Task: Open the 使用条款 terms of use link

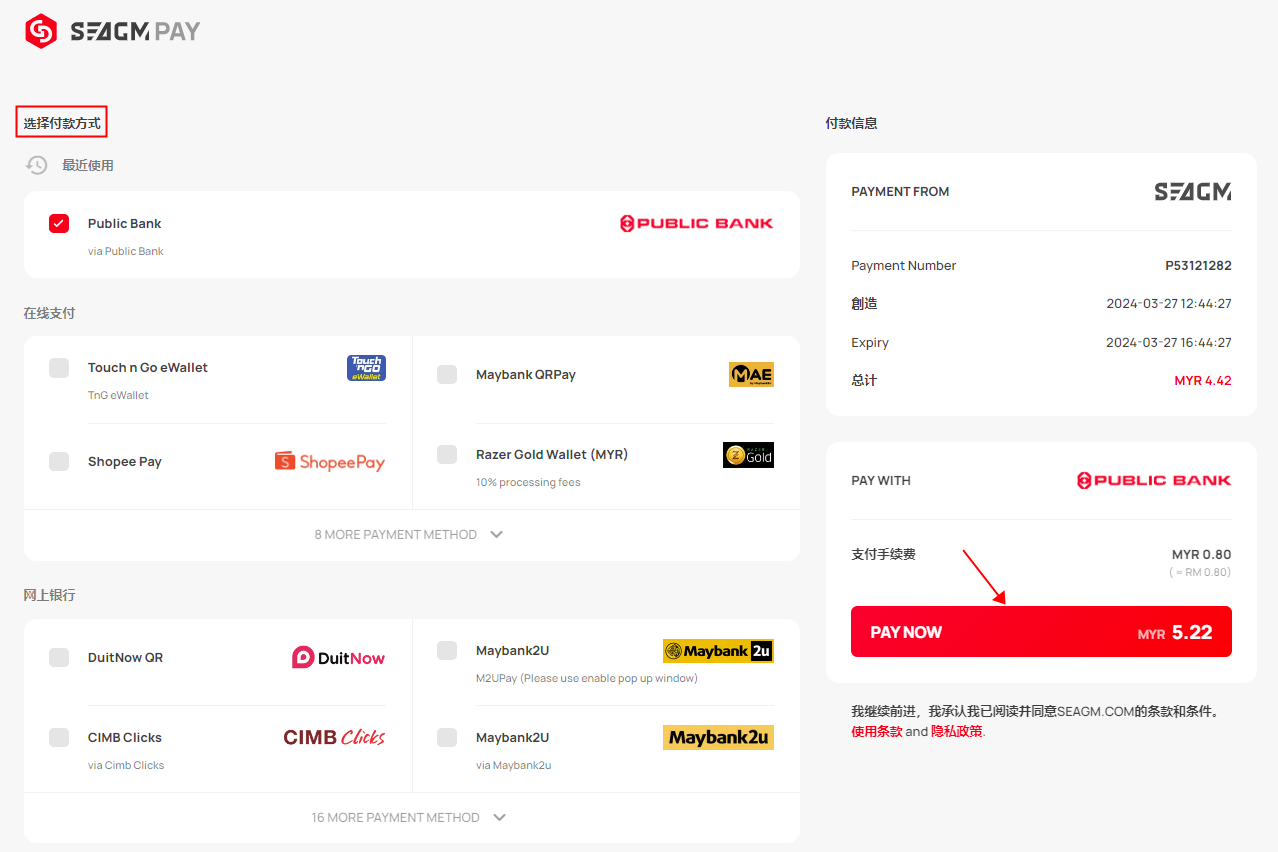Action: 877,731
